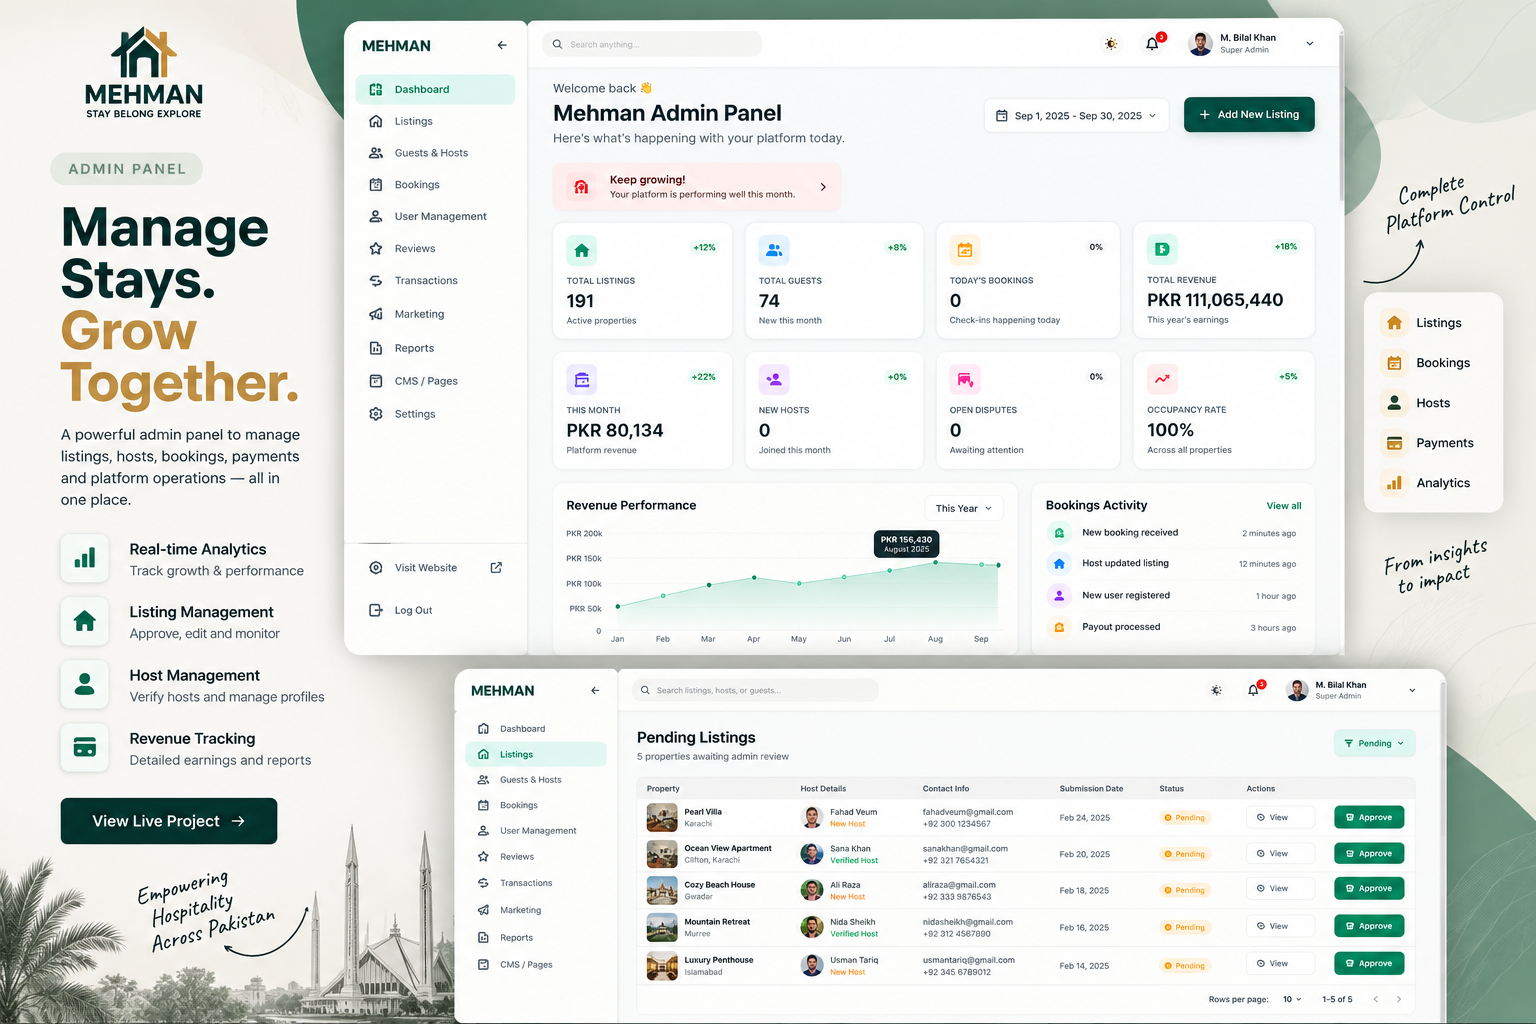Open notifications bell in the Dashboard panel
The image size is (1536, 1024).
point(1153,44)
